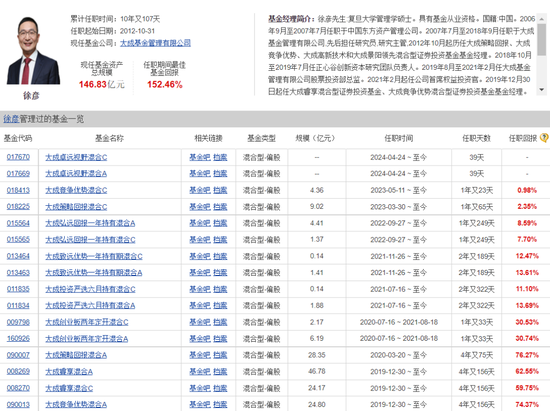Viewport: 550px width, 411px height.
Task: Click the biography scrollbar up arrow
Action: pos(542,18)
